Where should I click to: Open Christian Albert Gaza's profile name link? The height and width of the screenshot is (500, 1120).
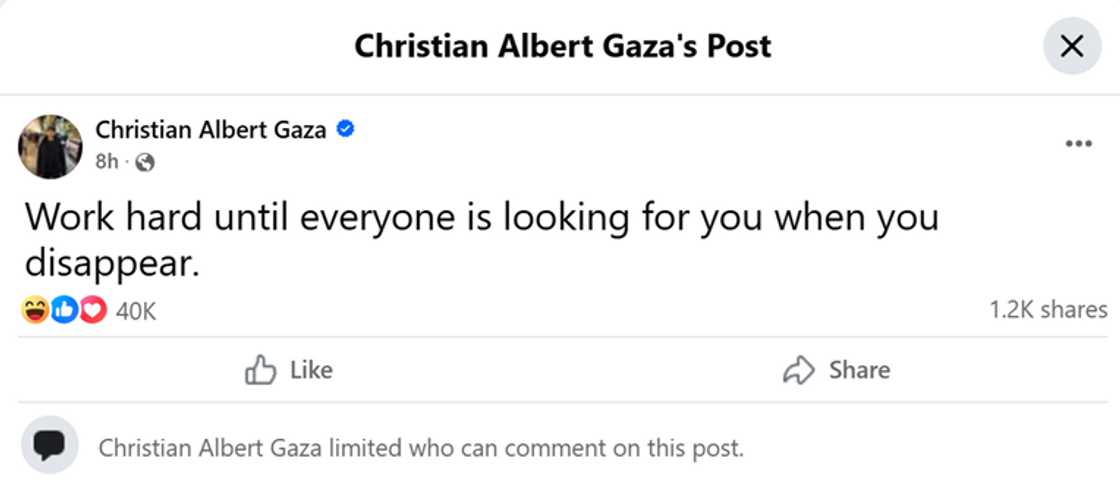click(211, 129)
